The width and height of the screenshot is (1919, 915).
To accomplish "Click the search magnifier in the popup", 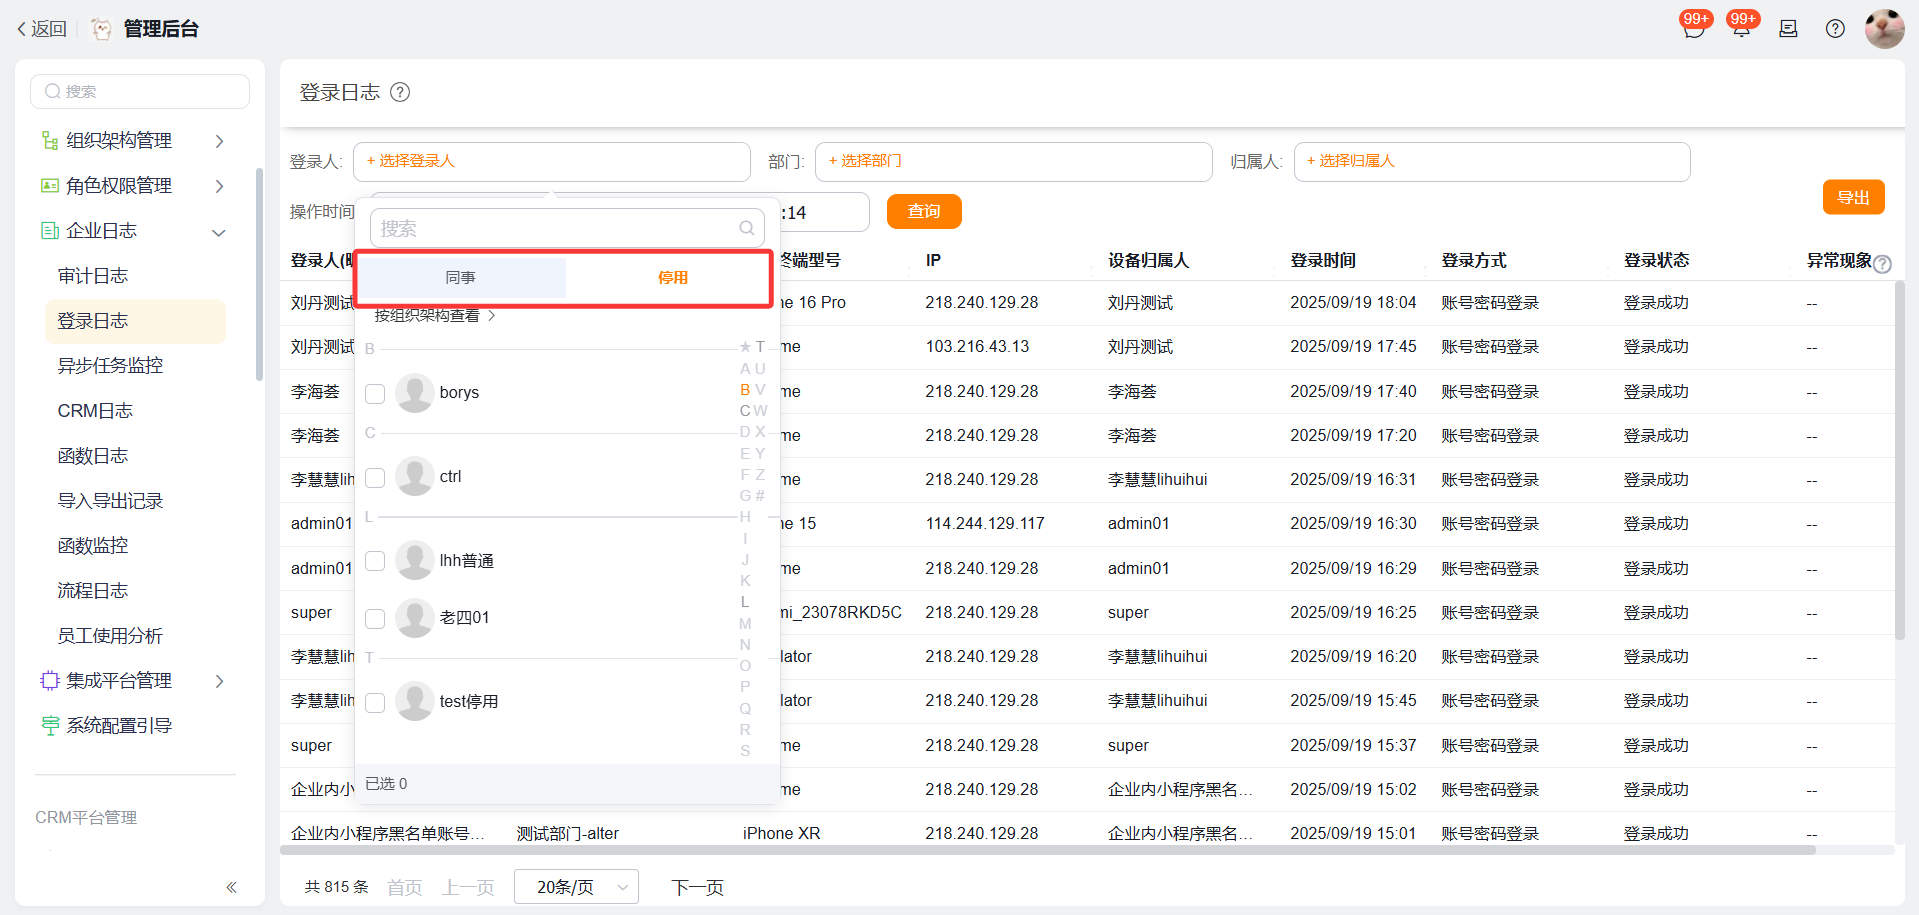I will pos(746,228).
